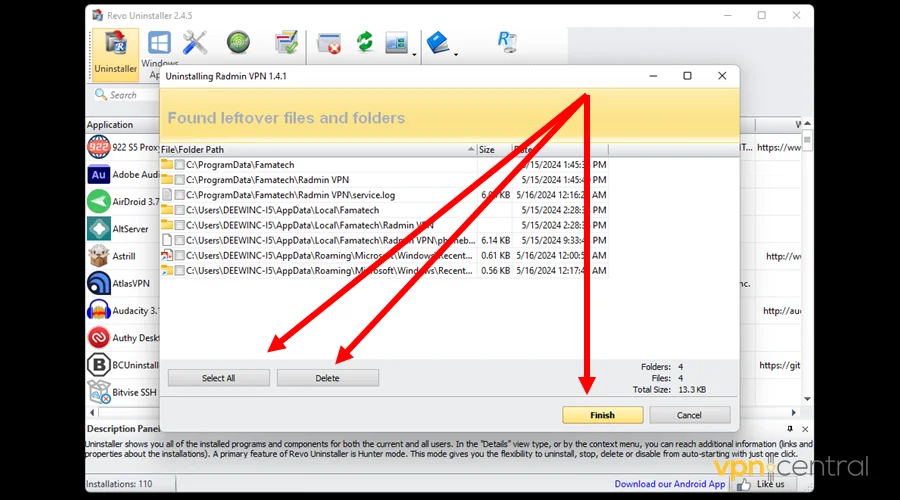Select the Bitvise SSH application icon
The height and width of the screenshot is (500, 900).
tap(99, 392)
